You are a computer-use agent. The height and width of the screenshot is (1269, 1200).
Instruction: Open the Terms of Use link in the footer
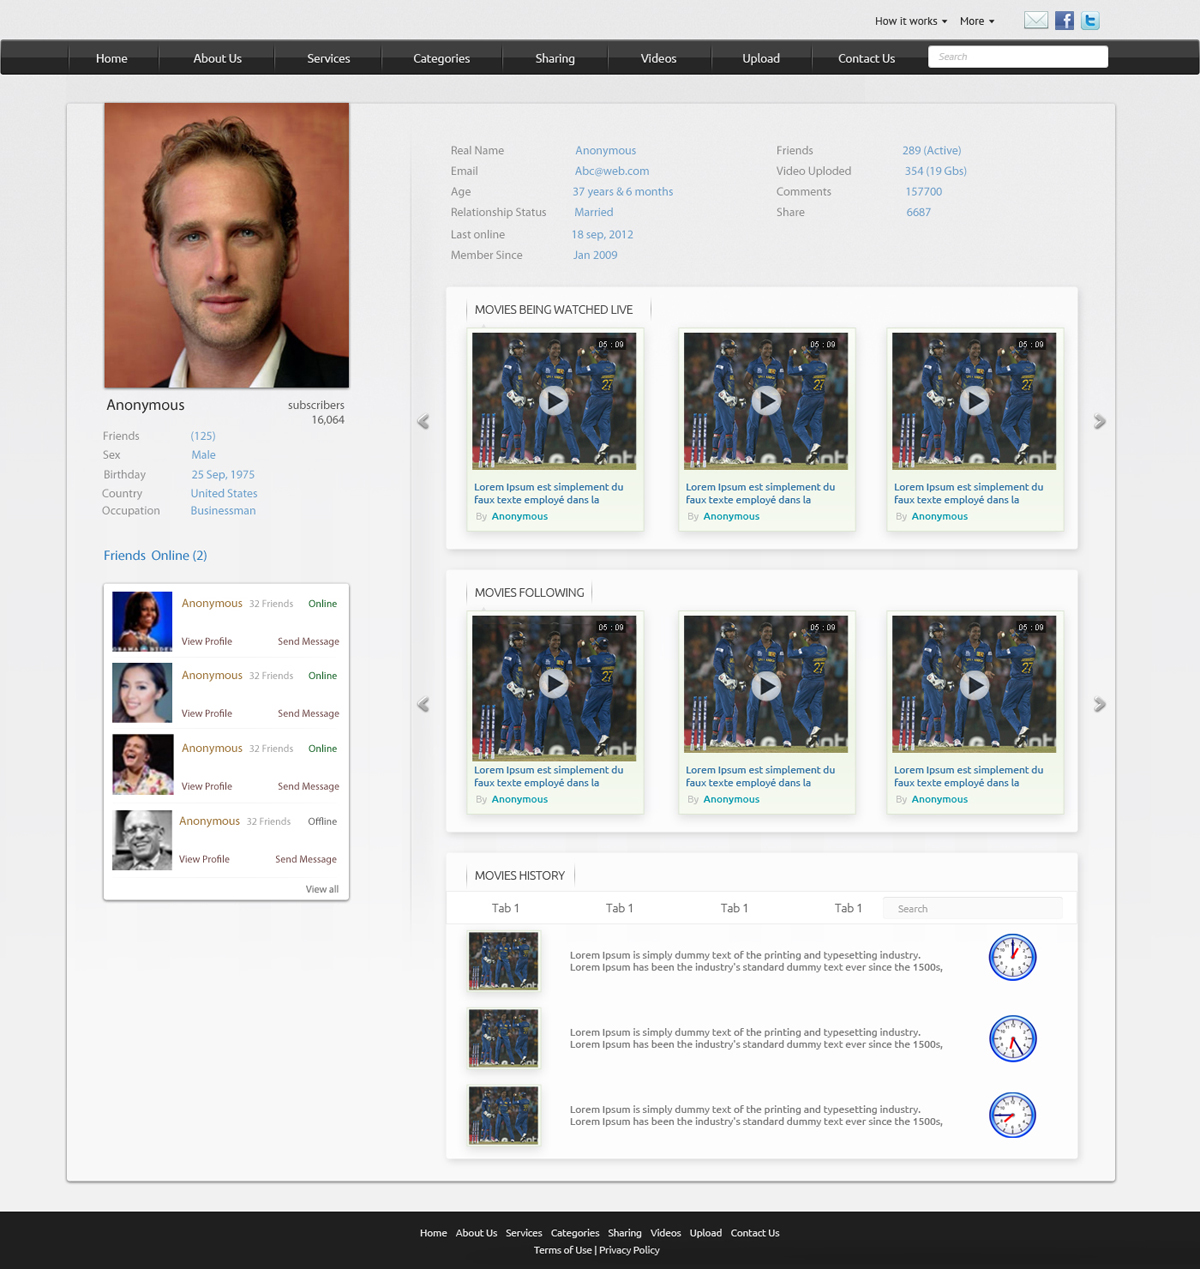tap(562, 1249)
